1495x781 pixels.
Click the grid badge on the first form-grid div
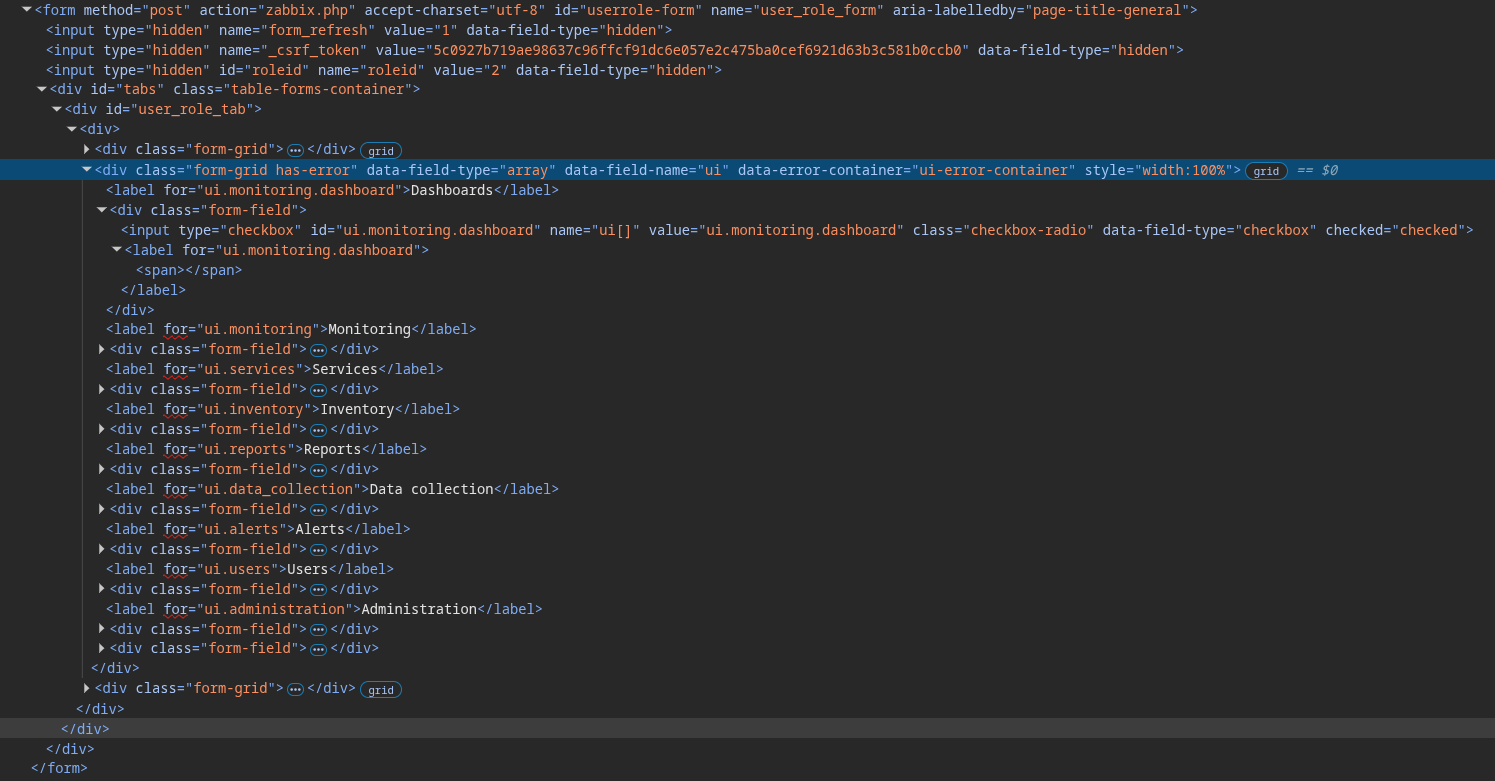click(380, 151)
